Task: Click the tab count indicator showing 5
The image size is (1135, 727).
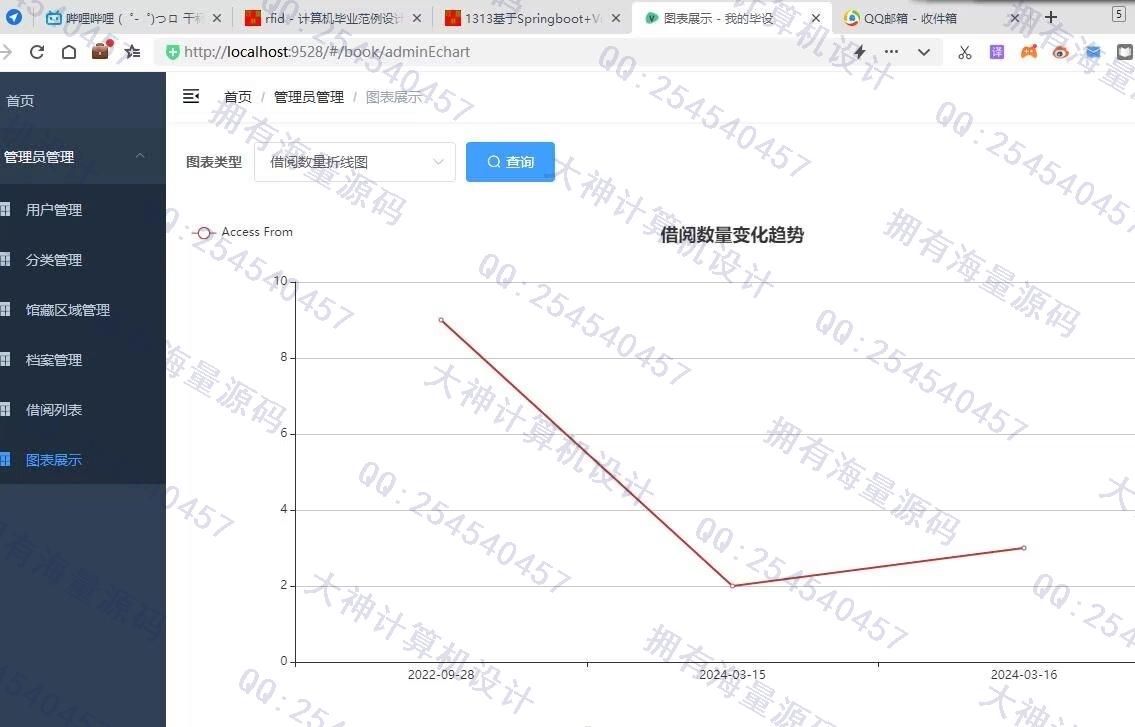Action: 1118,14
